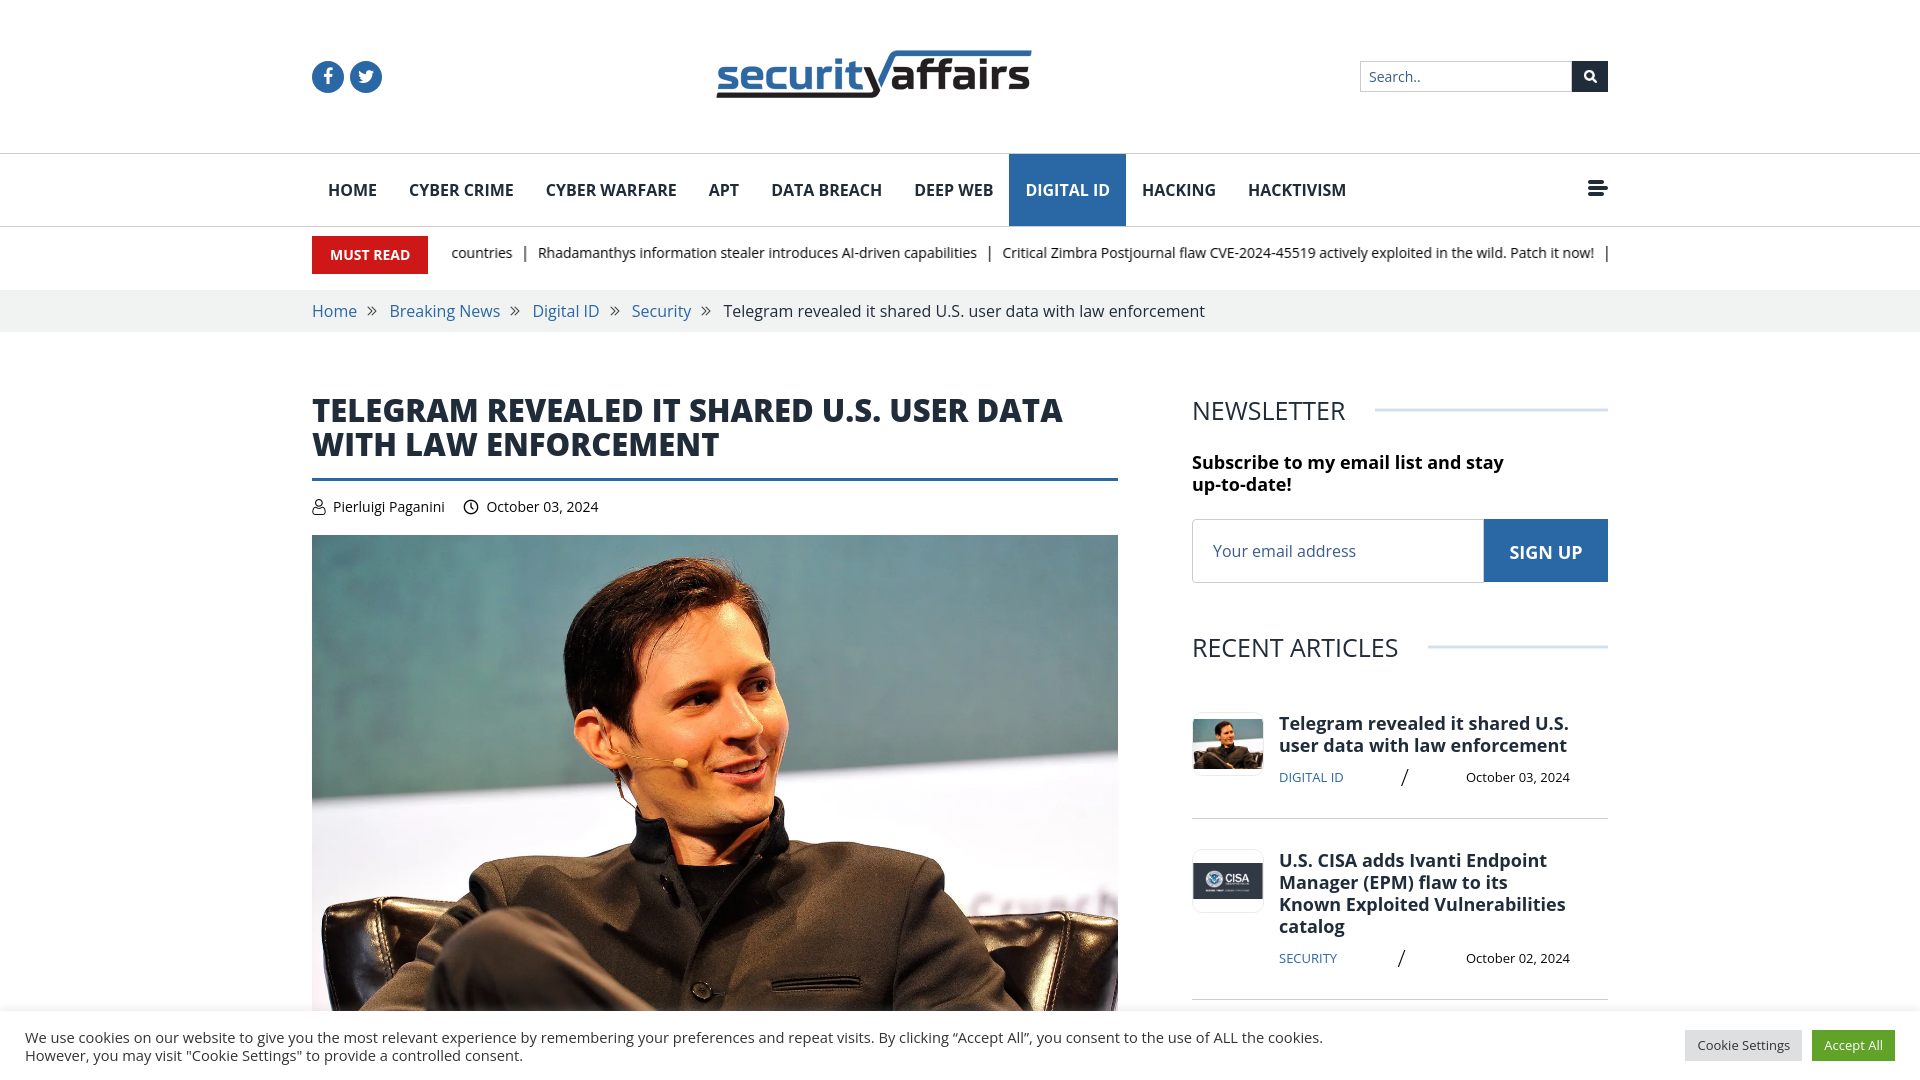Click the hamburger menu icon
This screenshot has width=1920, height=1080.
click(1597, 187)
